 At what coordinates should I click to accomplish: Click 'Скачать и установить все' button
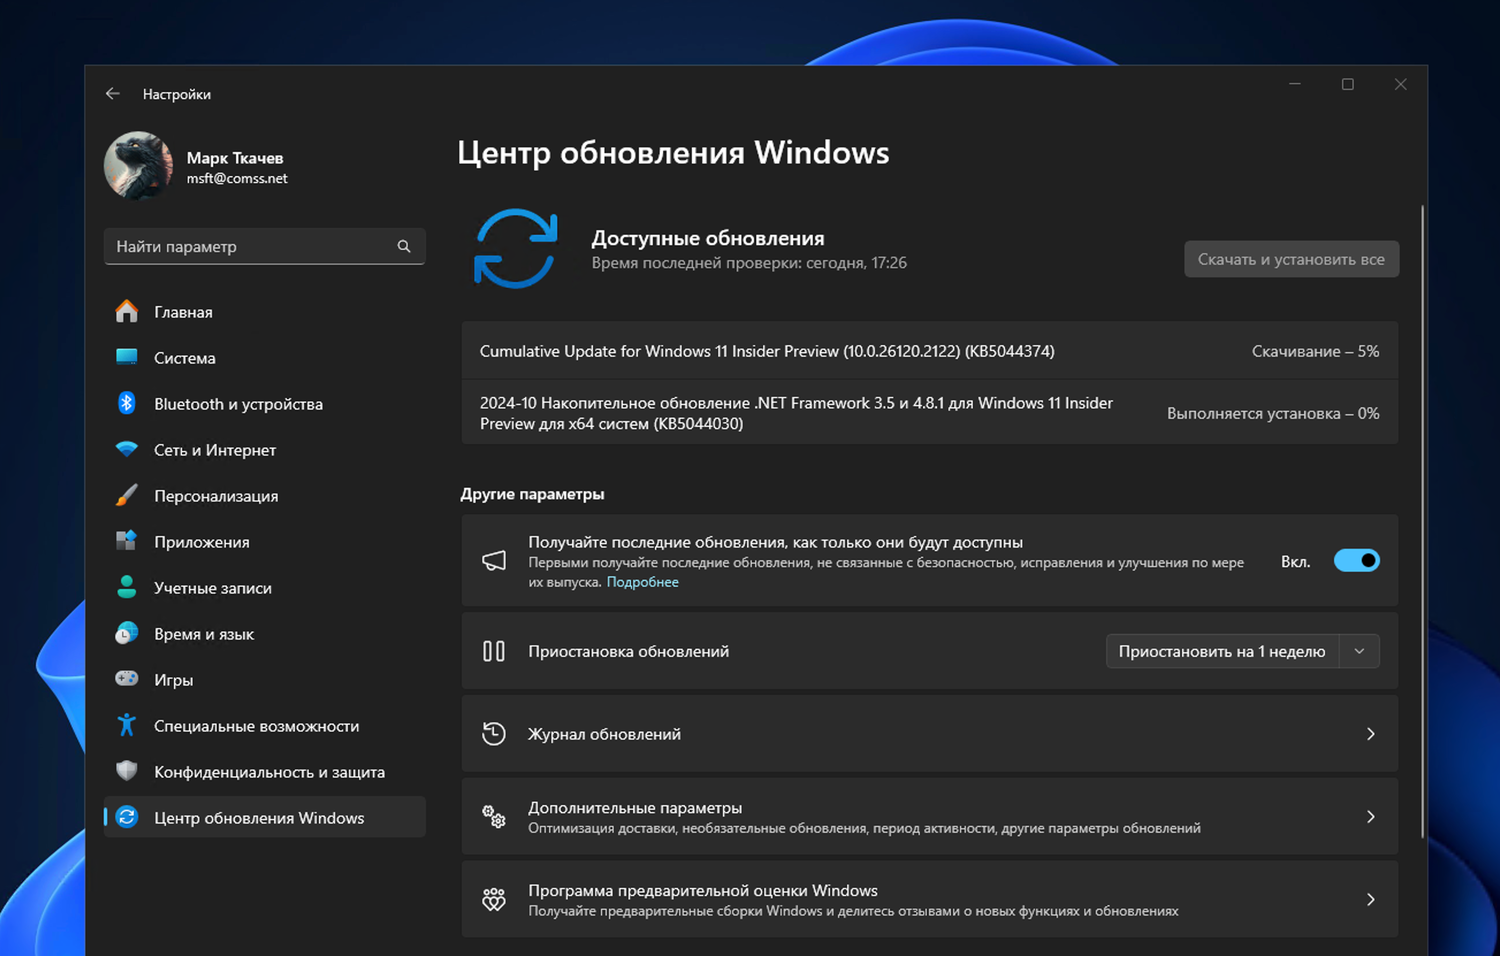1291,259
